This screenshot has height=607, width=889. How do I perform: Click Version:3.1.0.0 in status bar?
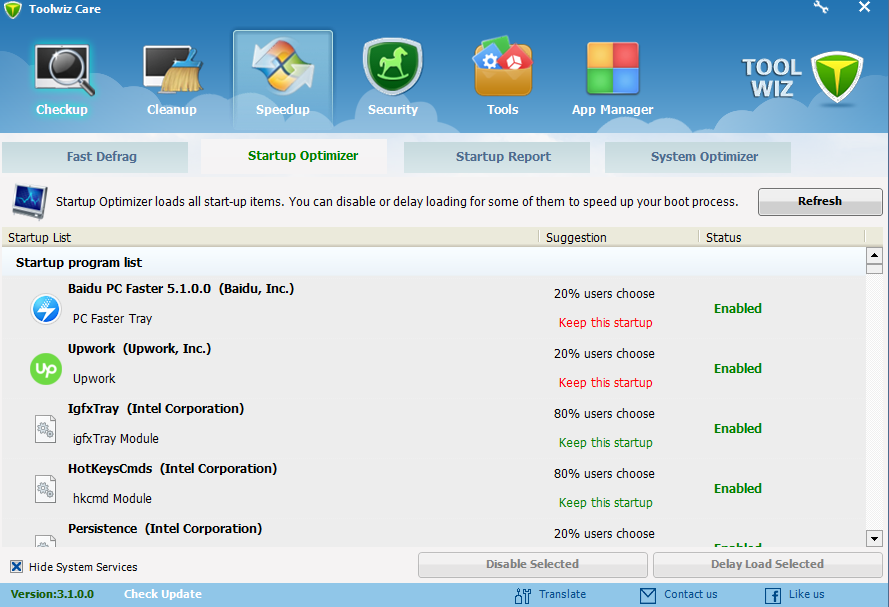52,594
